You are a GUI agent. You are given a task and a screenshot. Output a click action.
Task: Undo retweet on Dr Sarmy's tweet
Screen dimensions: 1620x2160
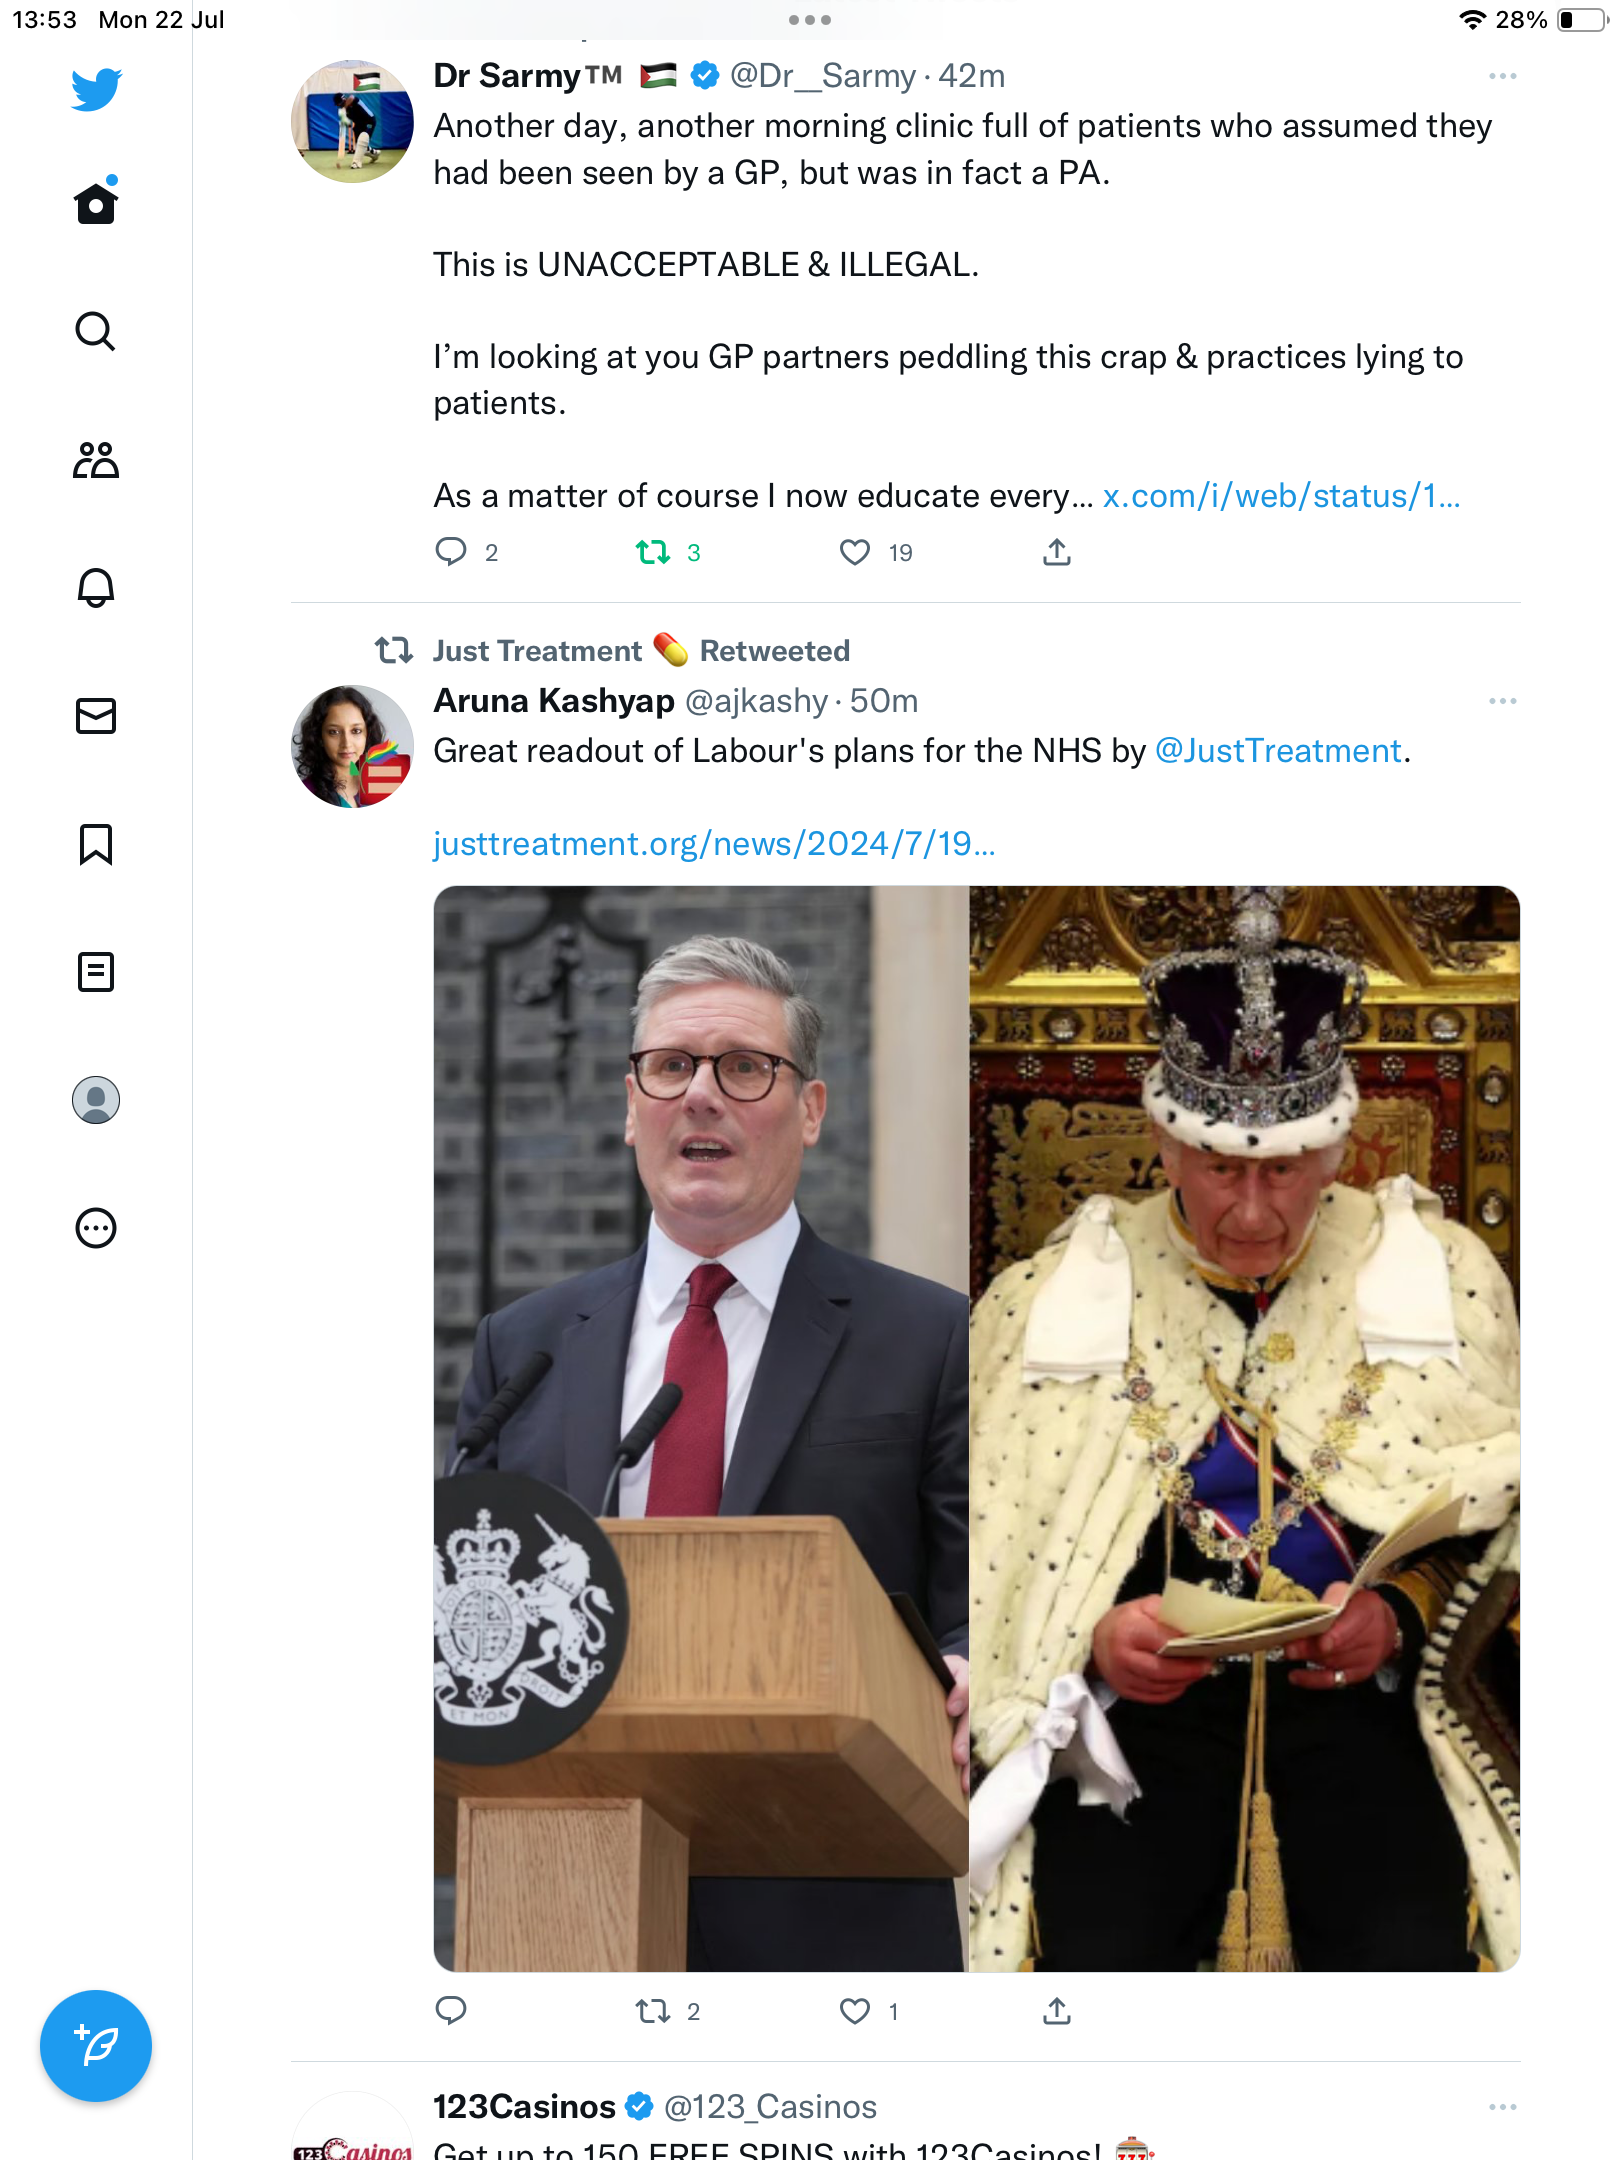pyautogui.click(x=654, y=552)
